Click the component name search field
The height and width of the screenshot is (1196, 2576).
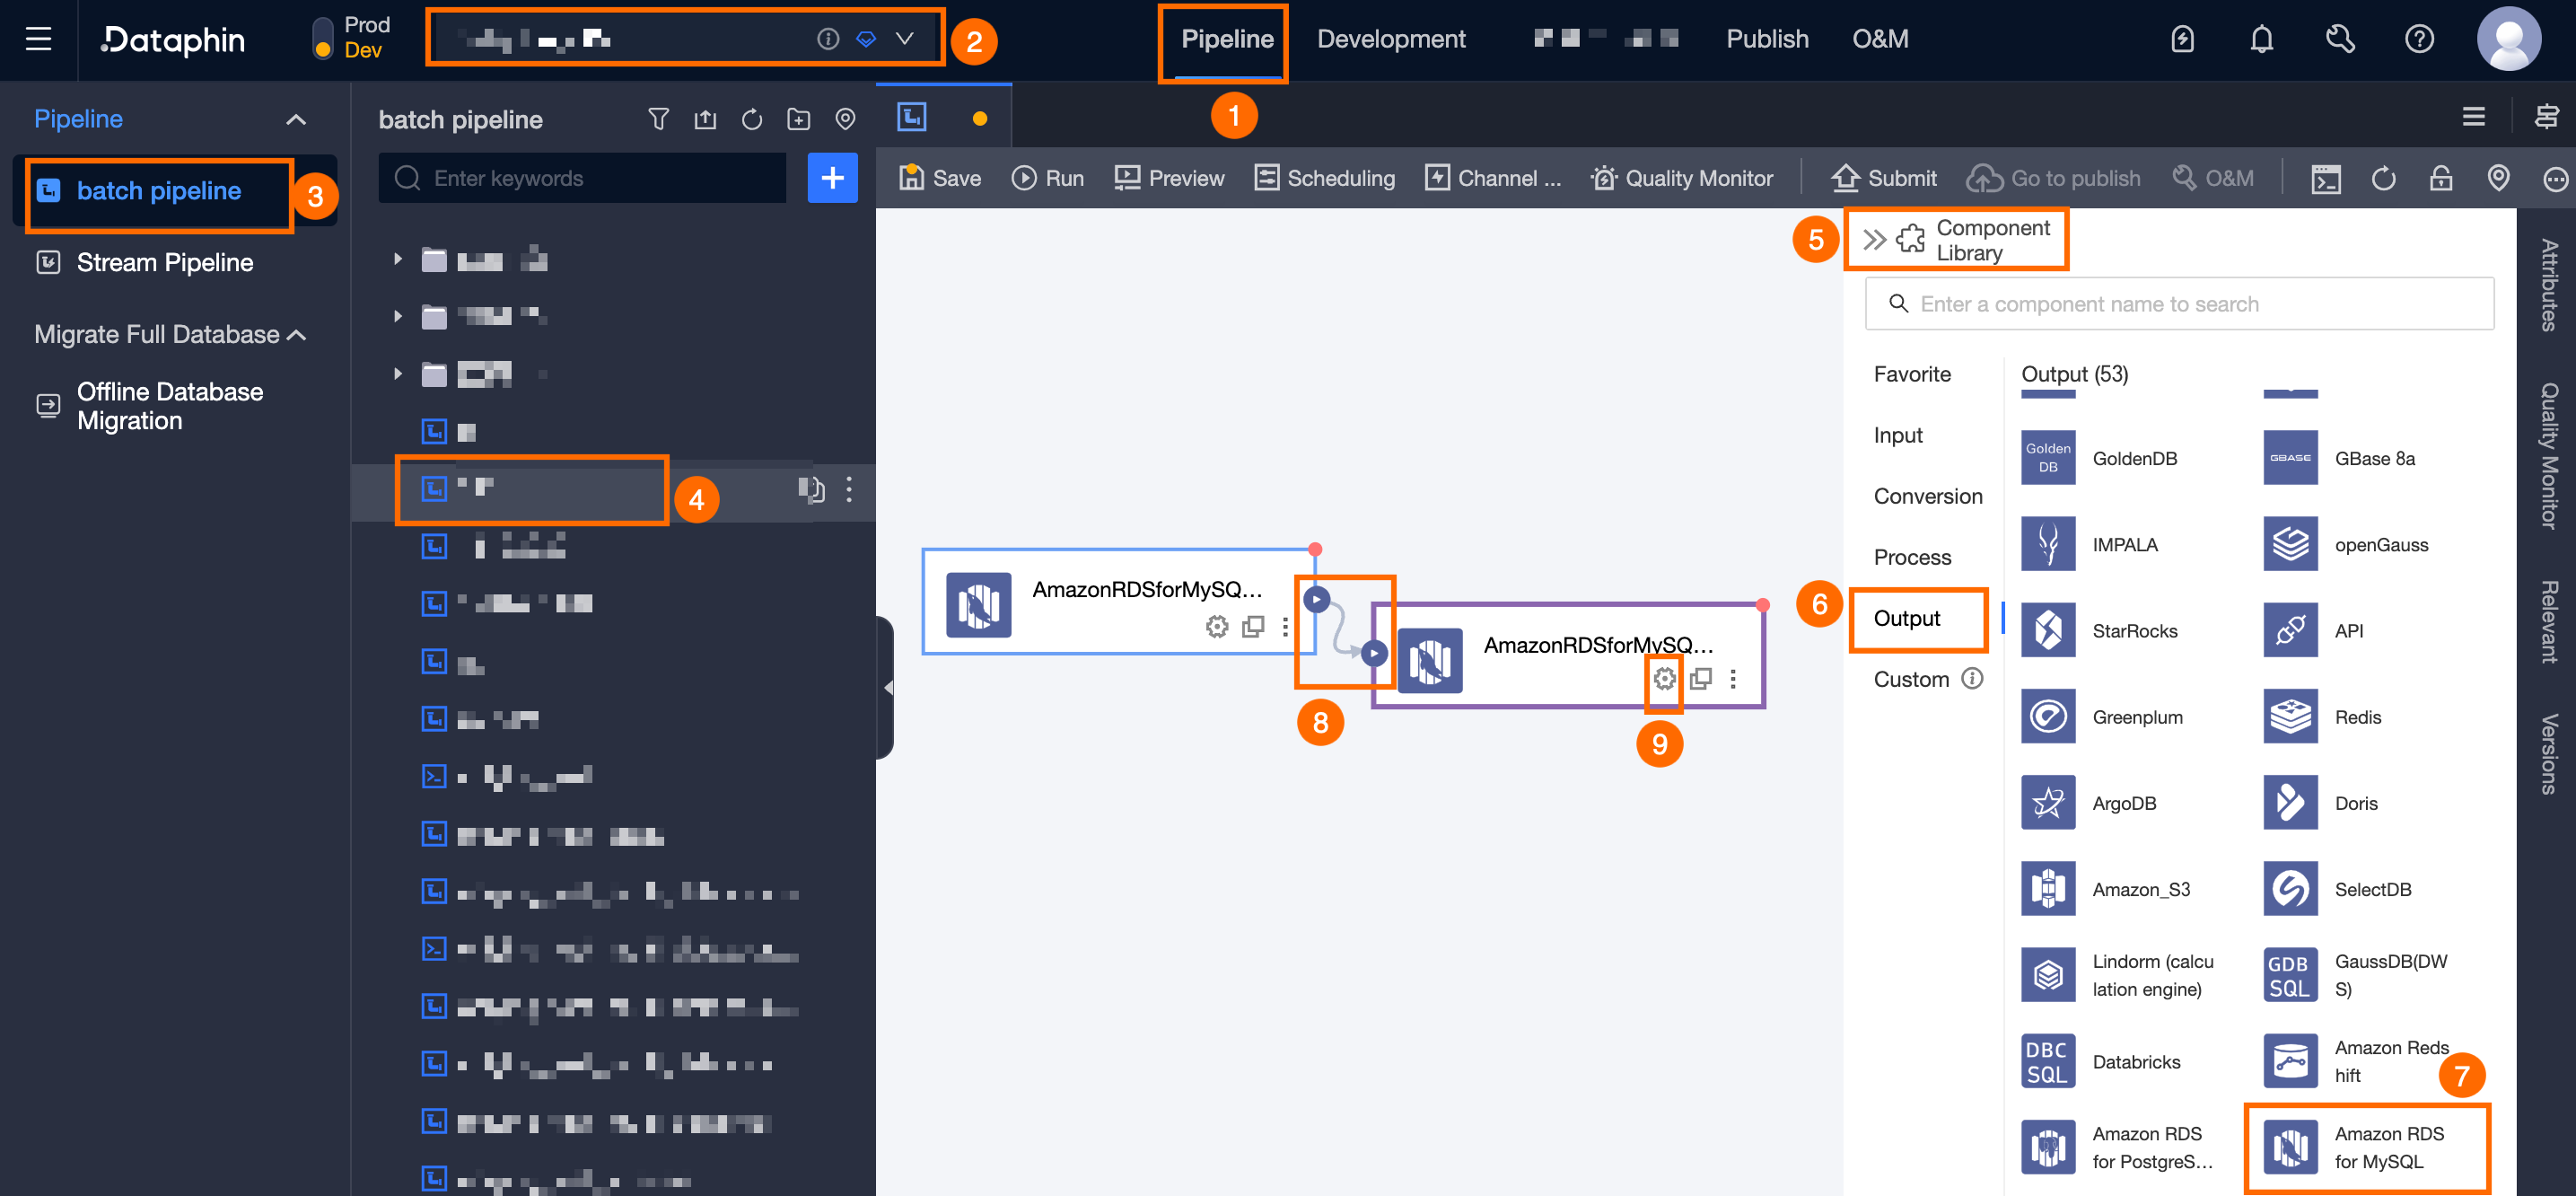tap(2178, 304)
